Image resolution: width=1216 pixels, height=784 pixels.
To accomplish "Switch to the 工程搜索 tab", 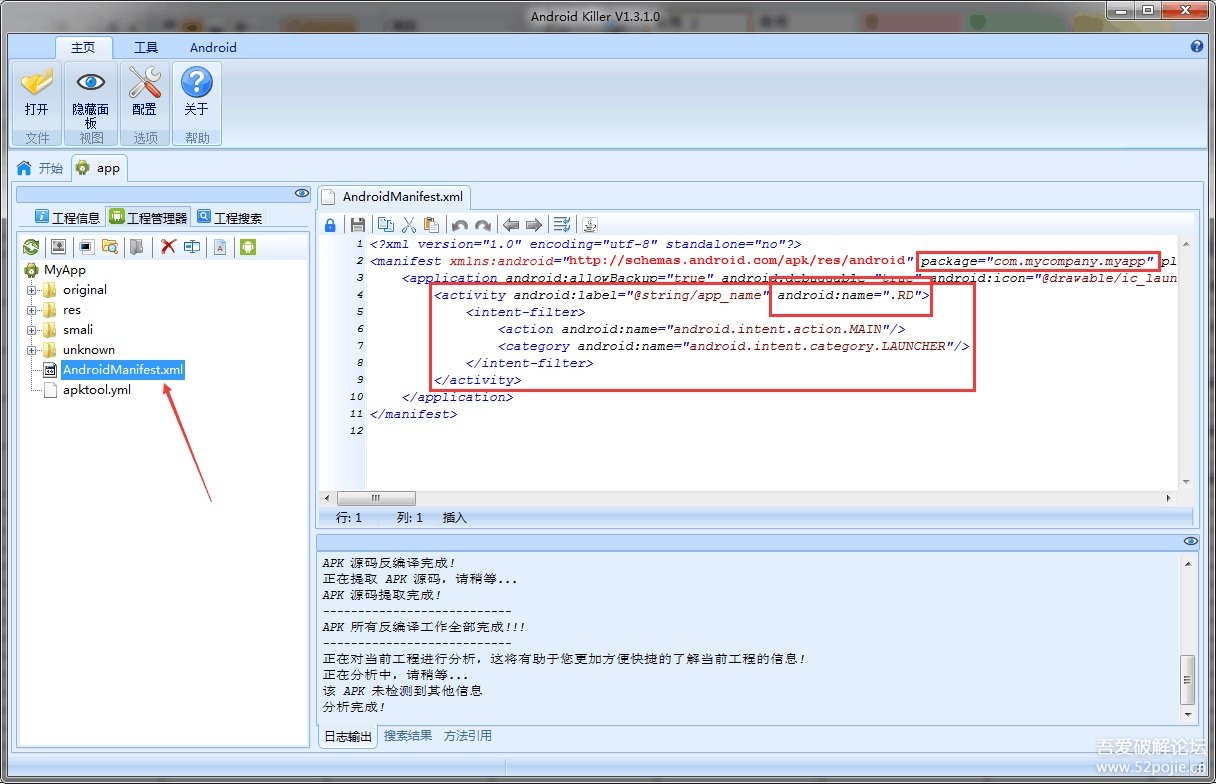I will click(x=230, y=217).
